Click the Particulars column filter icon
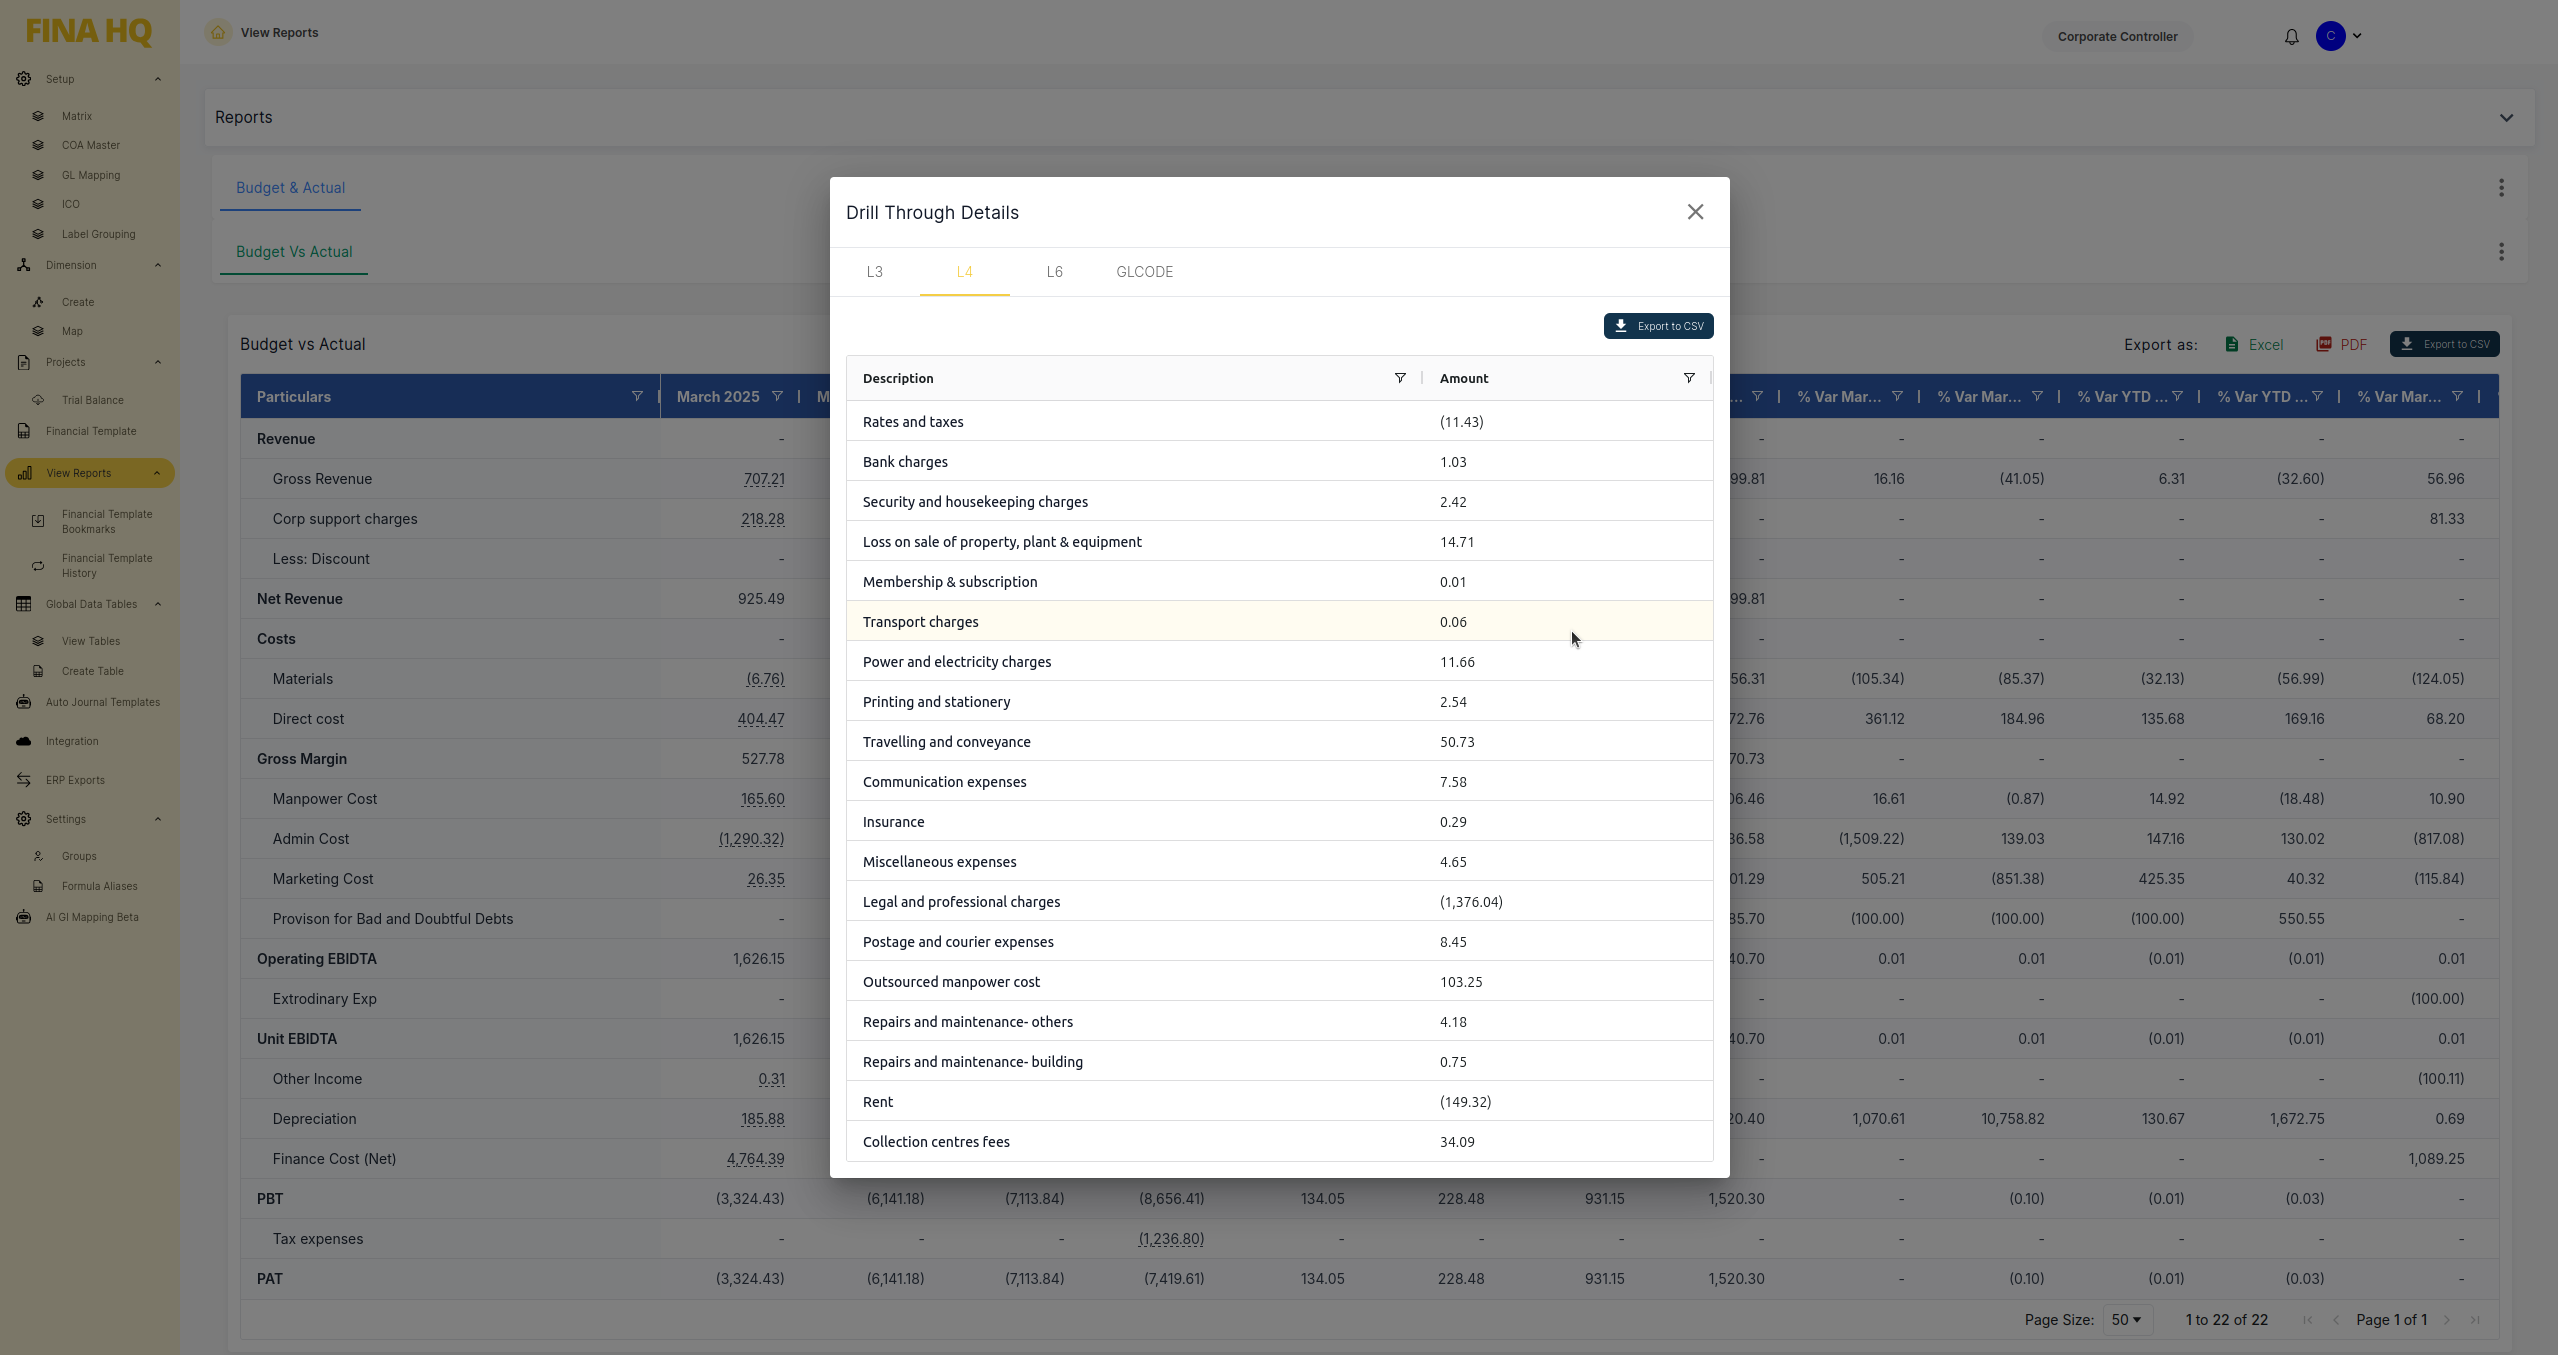This screenshot has width=2558, height=1355. [x=637, y=397]
